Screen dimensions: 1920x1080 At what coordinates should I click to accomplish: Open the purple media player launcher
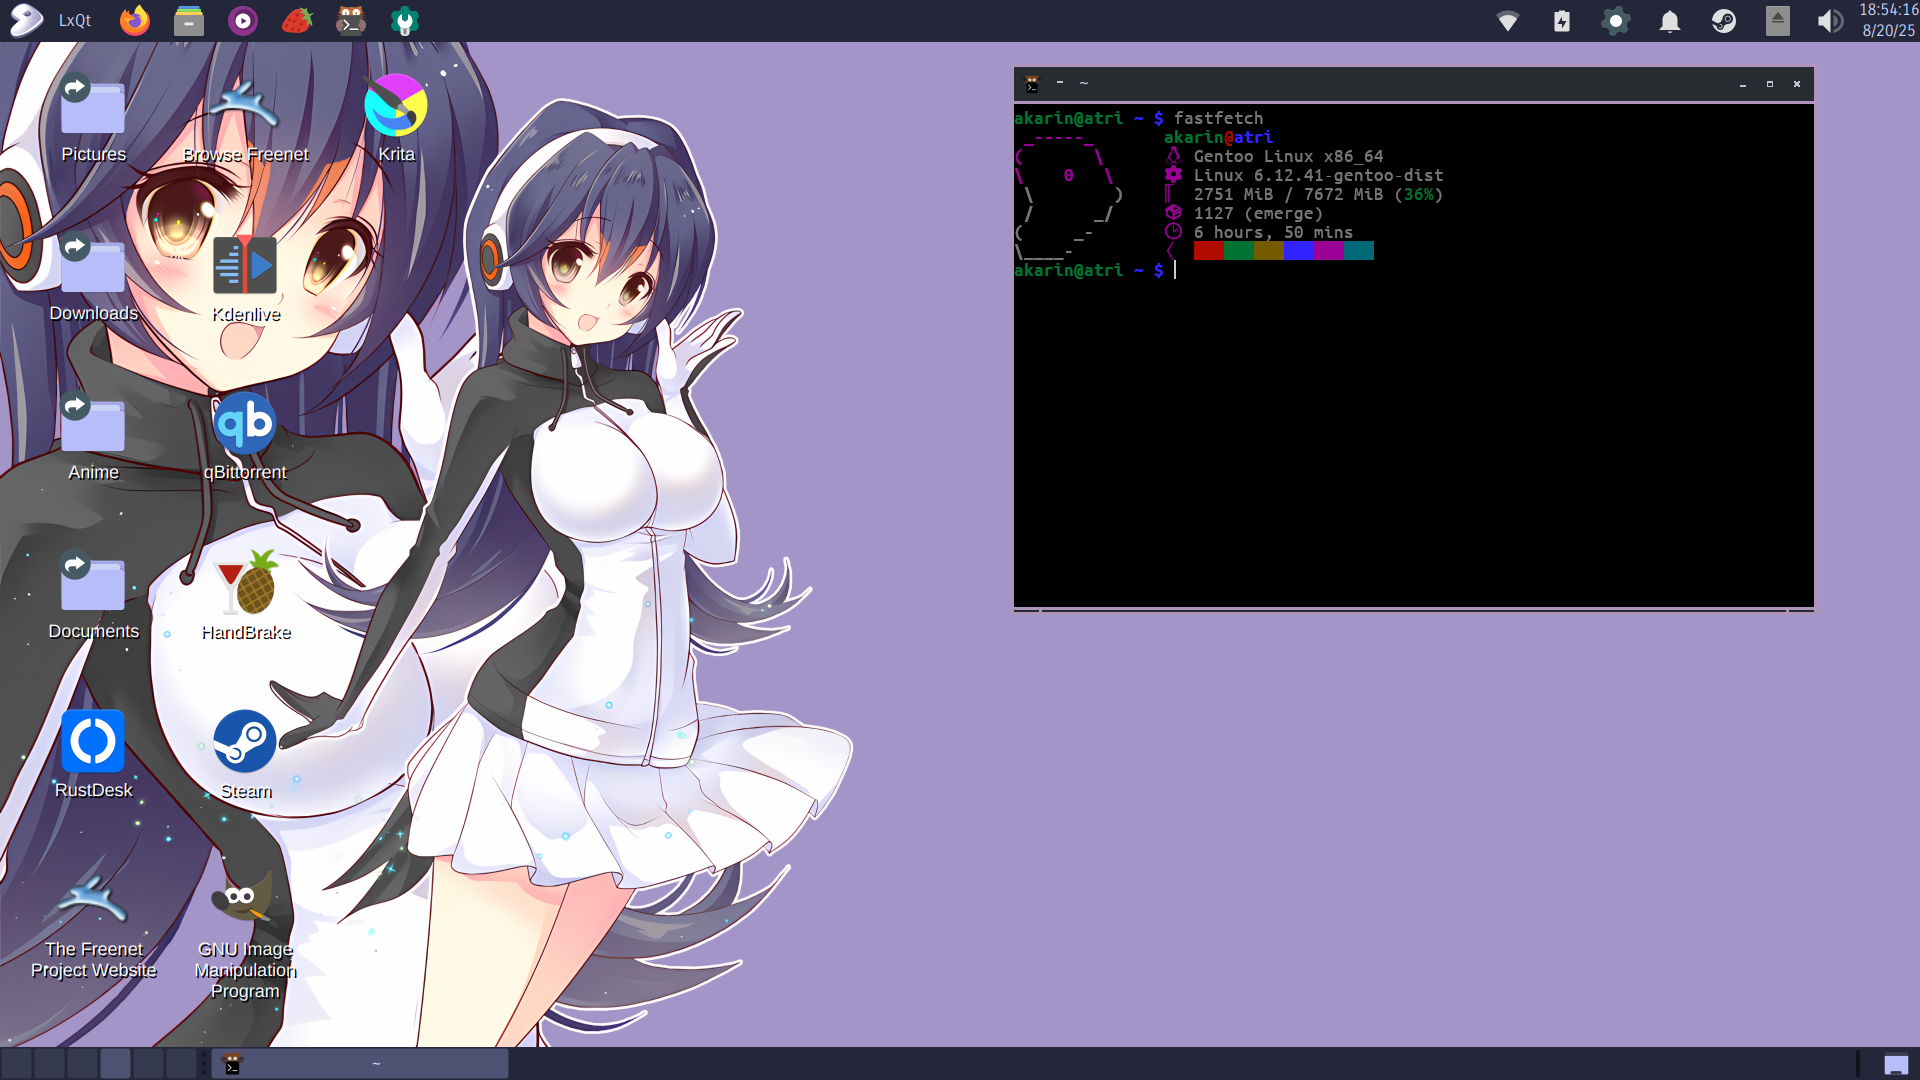coord(242,20)
